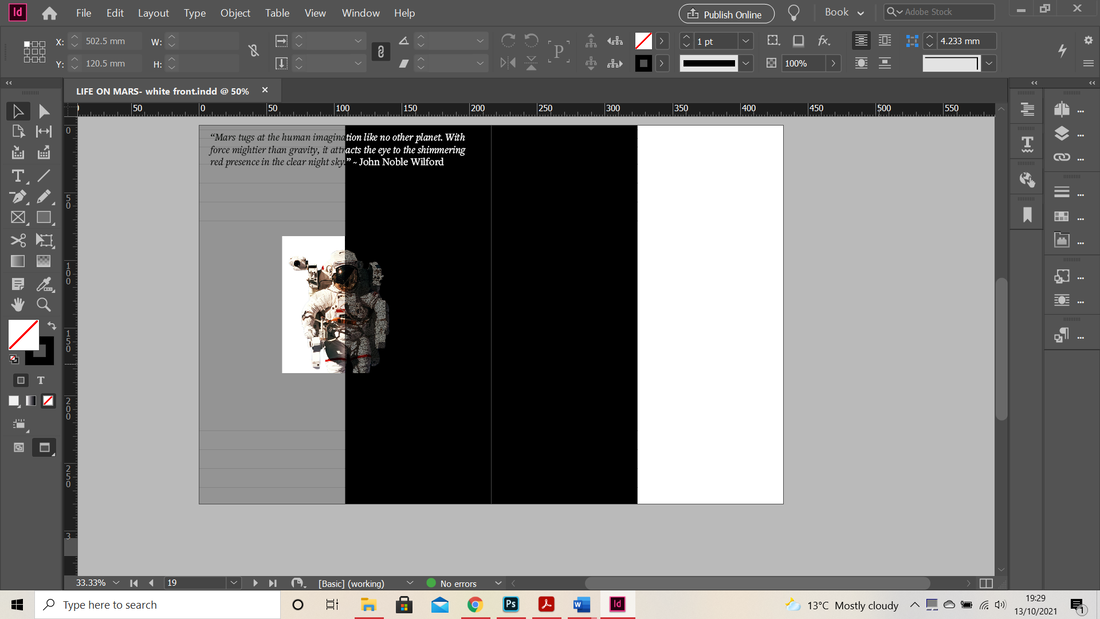
Task: Switch to Normal screen mode
Action: 18,448
